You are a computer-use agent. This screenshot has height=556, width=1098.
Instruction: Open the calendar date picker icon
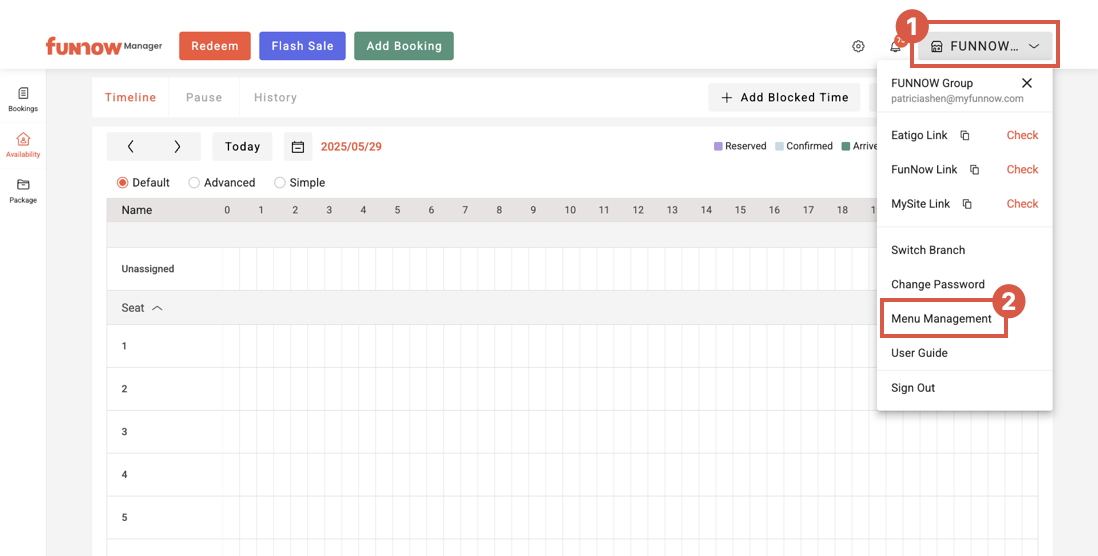point(298,147)
